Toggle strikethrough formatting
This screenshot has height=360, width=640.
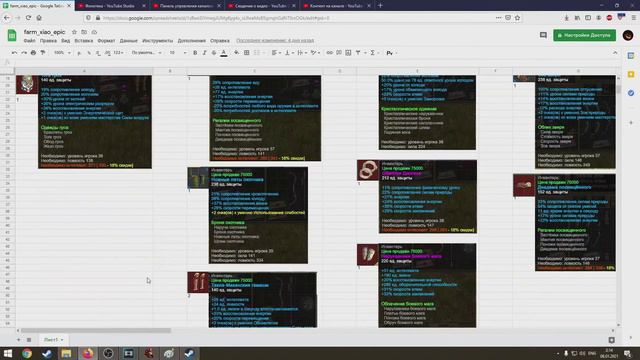[214, 53]
